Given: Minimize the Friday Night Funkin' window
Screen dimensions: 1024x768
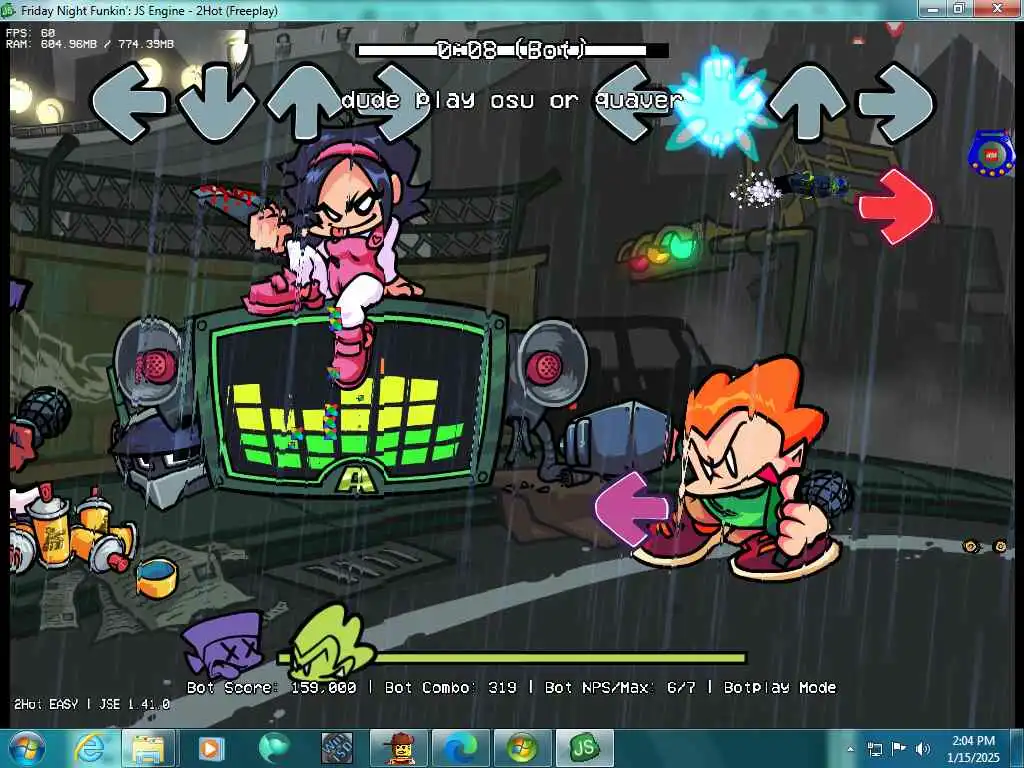Looking at the screenshot, I should pyautogui.click(x=933, y=9).
